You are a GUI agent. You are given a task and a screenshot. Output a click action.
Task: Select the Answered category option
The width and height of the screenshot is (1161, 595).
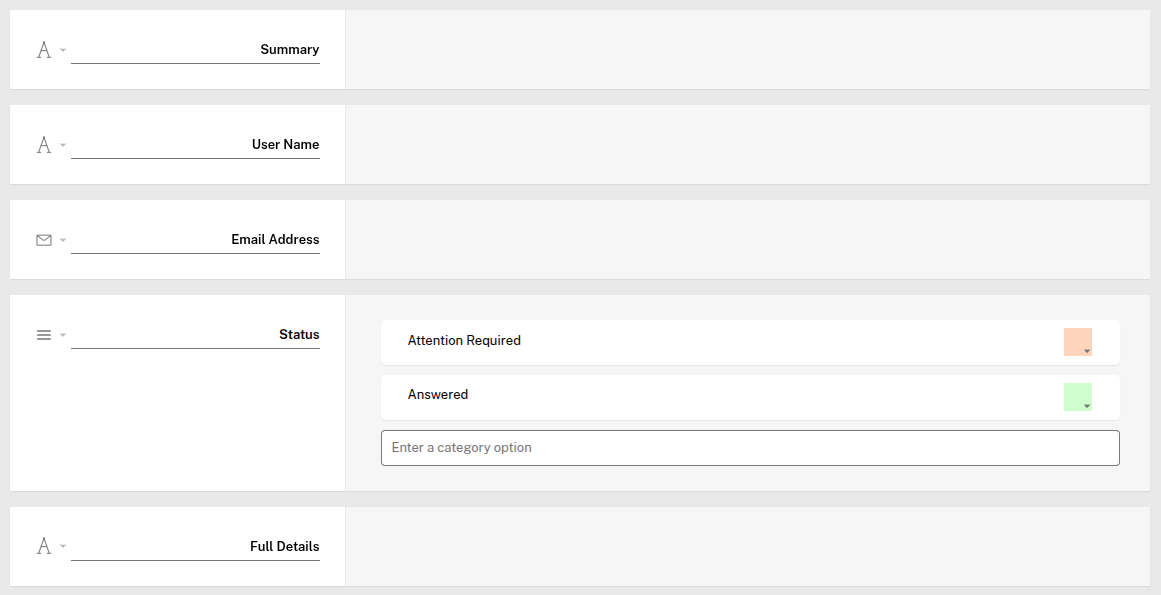pos(438,395)
